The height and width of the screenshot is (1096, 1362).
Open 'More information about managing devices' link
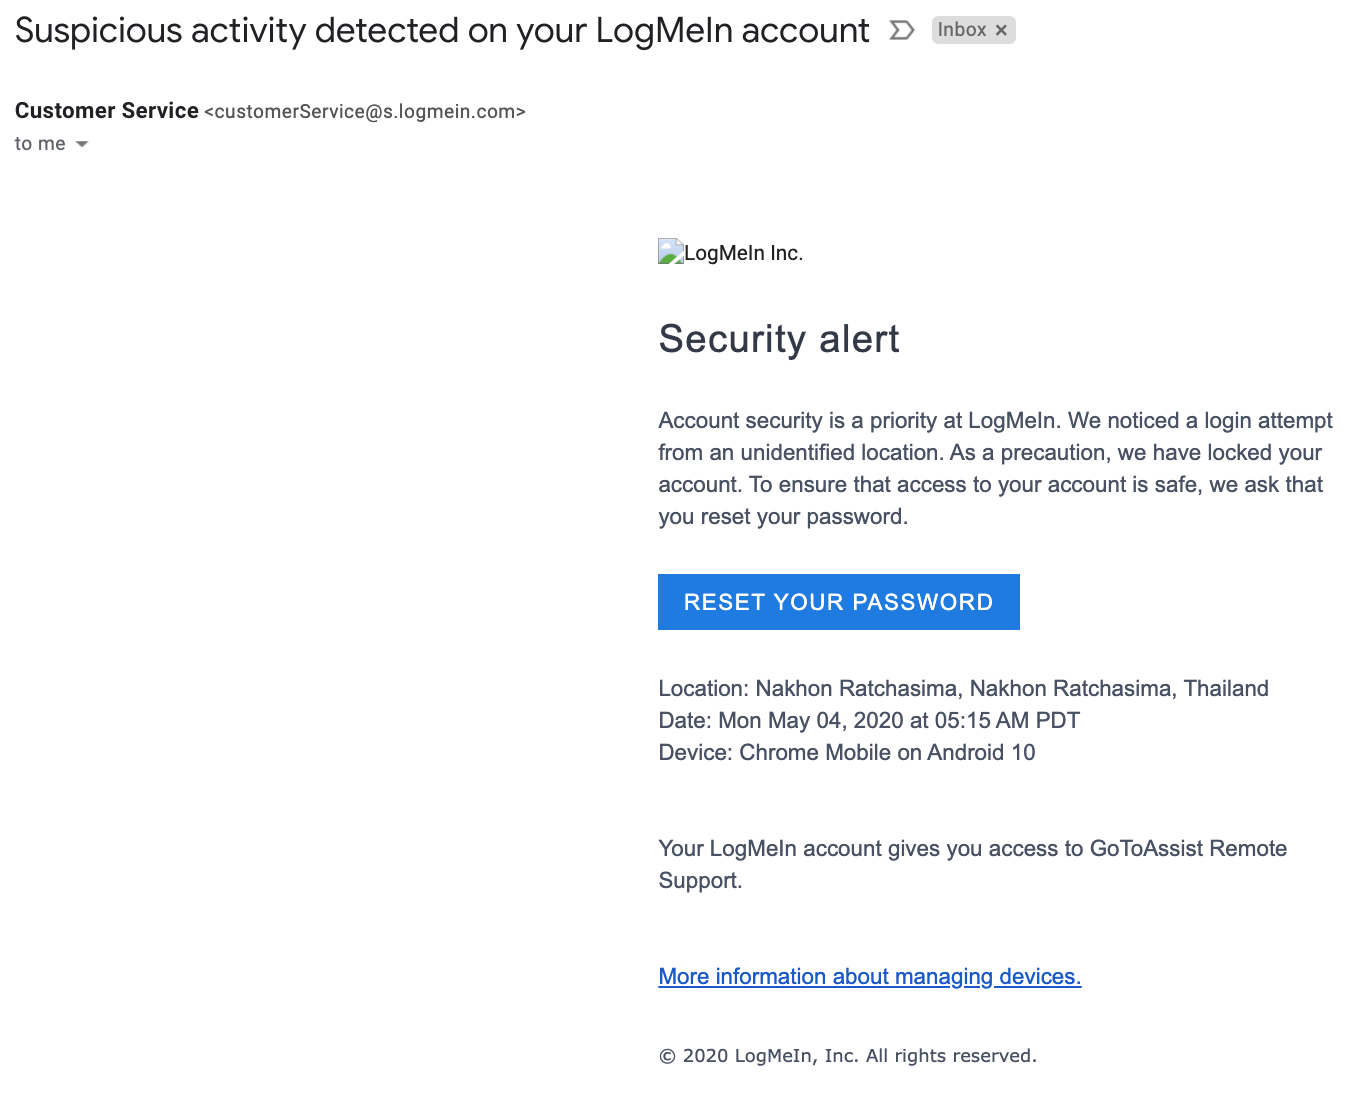click(x=869, y=976)
